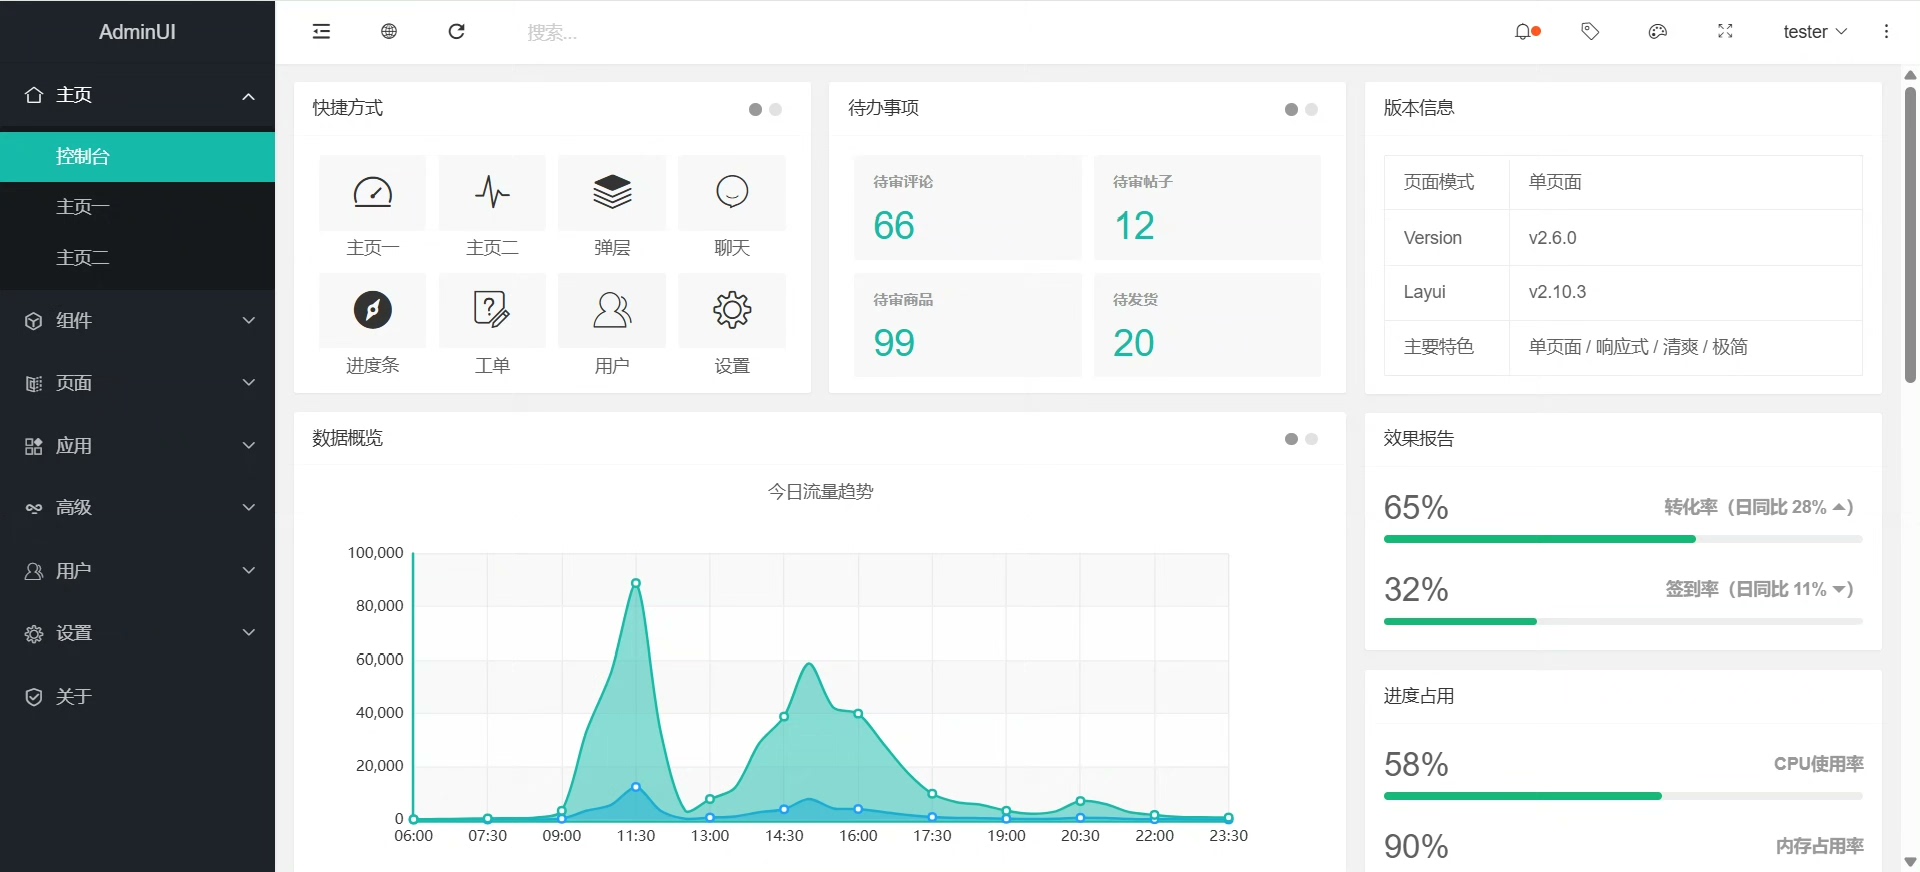Click the infinity icon beside 高级
1920x872 pixels.
coord(34,508)
